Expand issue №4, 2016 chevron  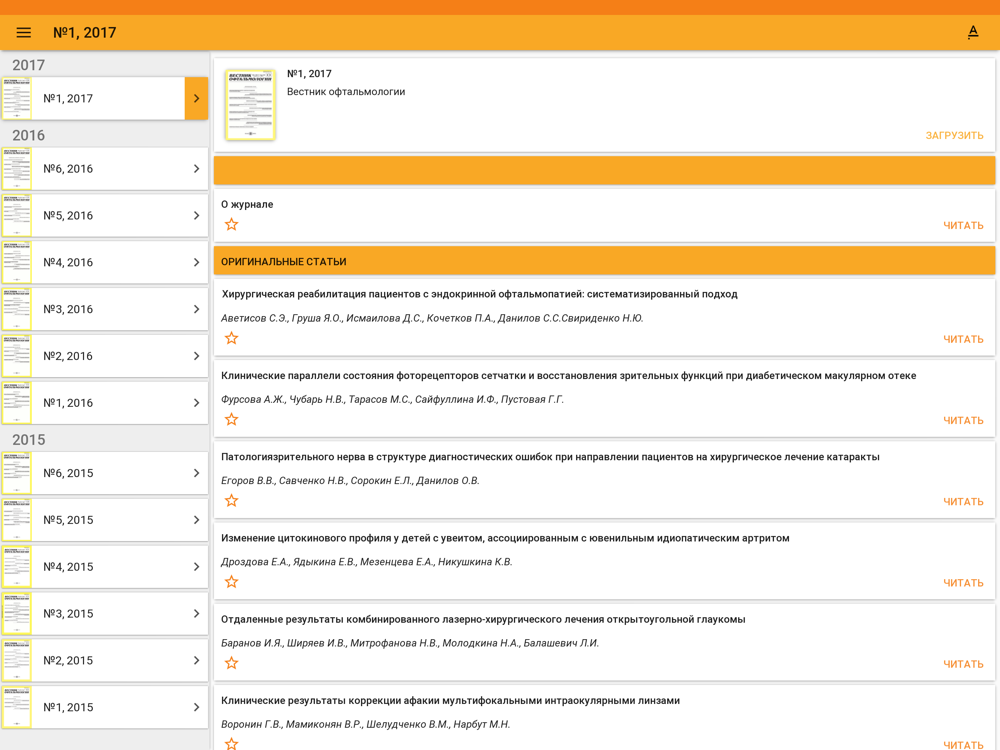coord(196,262)
